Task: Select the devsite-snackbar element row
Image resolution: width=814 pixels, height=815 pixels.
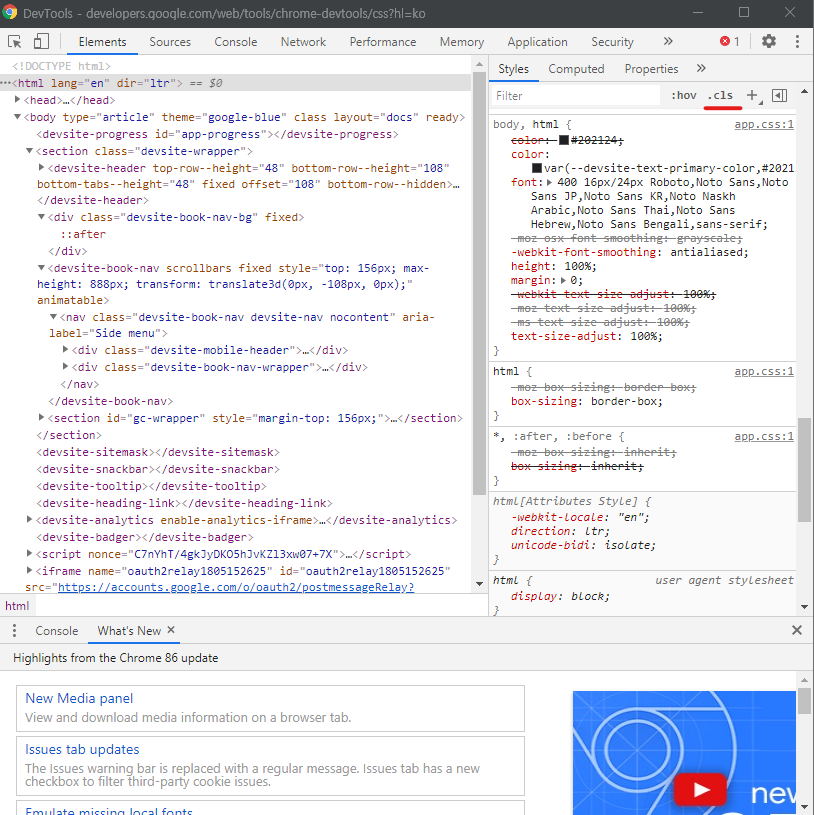Action: pos(158,469)
